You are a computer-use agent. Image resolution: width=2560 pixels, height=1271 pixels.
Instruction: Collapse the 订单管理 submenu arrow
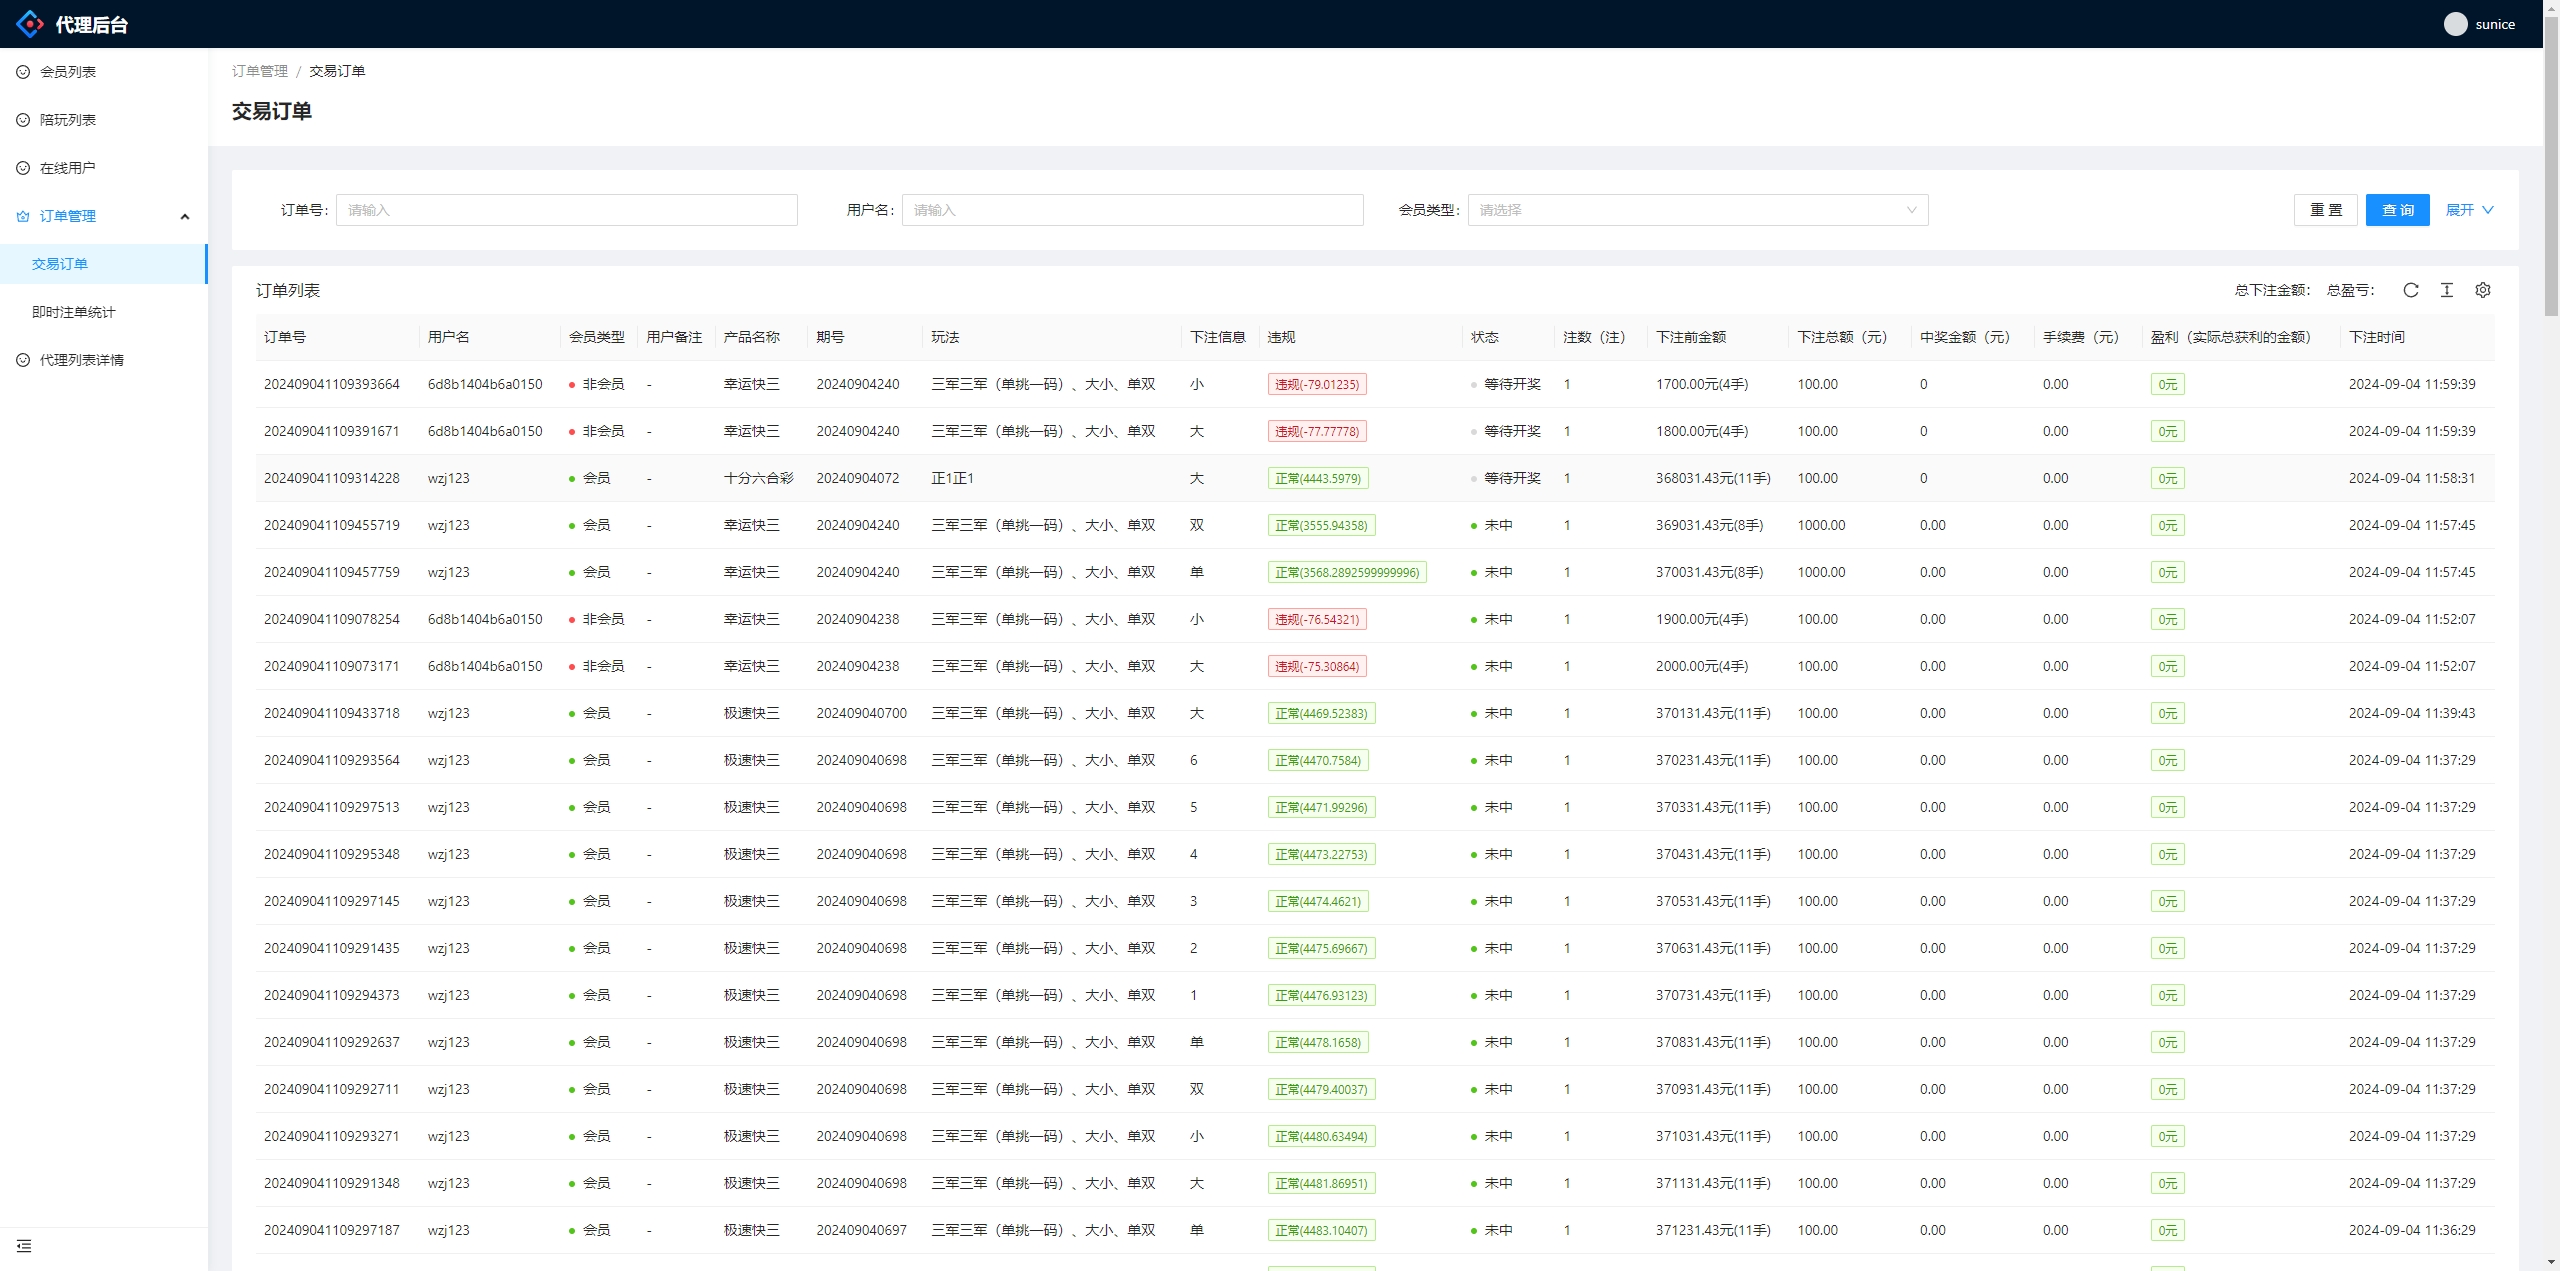pyautogui.click(x=185, y=216)
